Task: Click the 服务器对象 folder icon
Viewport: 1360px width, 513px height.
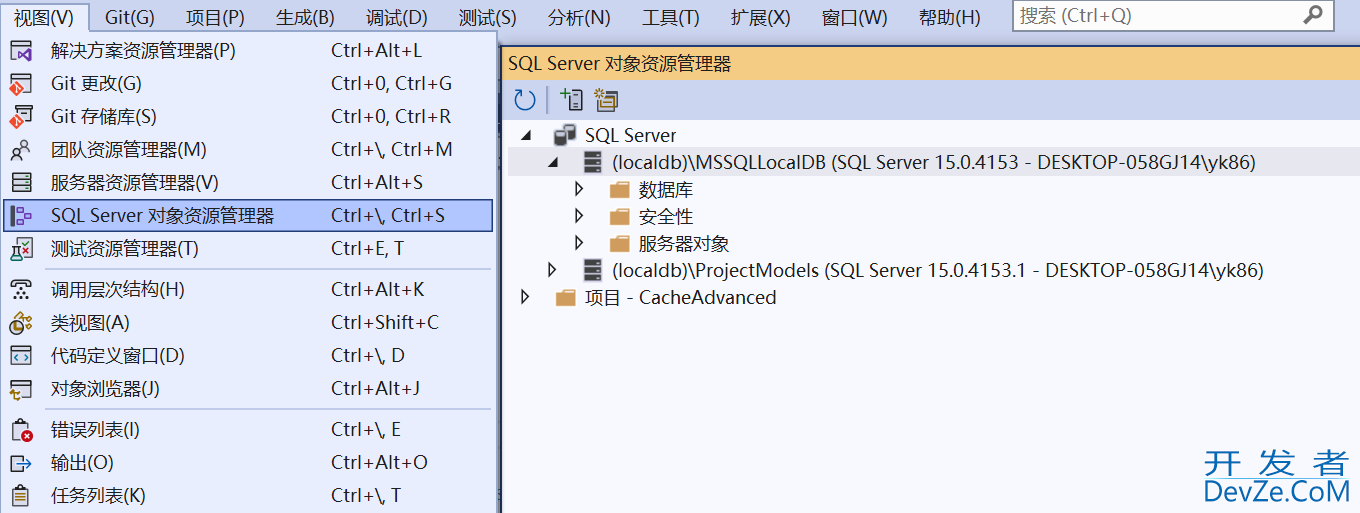Action: coord(620,244)
